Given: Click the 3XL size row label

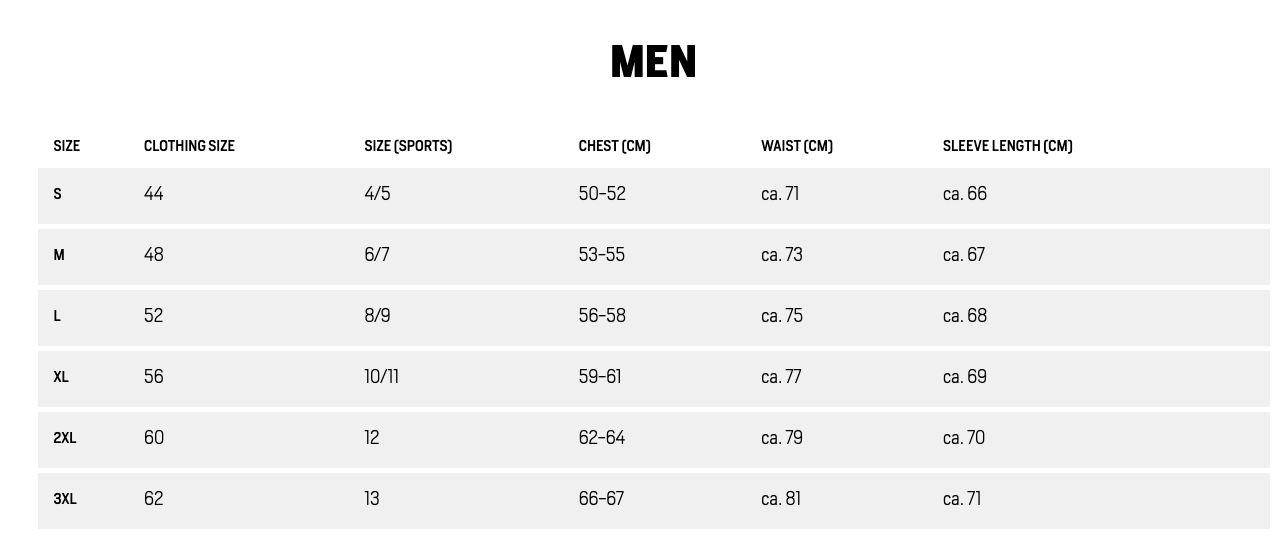Looking at the screenshot, I should pos(65,499).
